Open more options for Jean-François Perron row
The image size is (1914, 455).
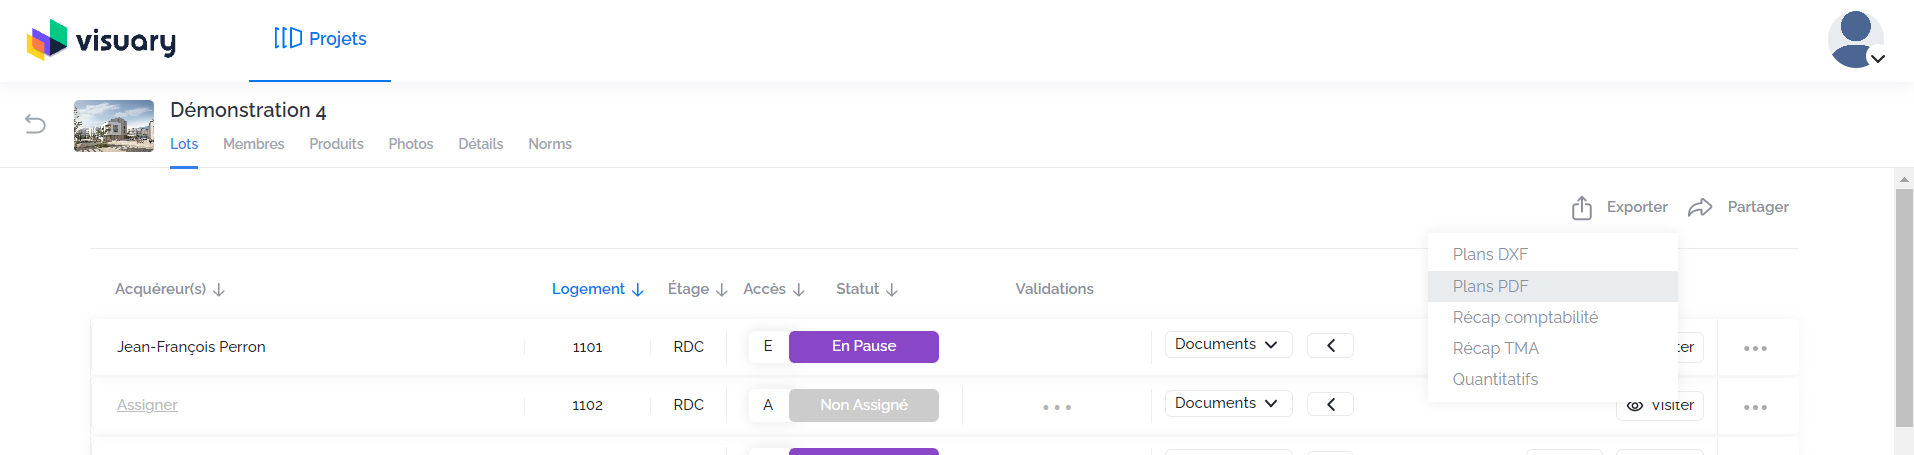tap(1755, 348)
